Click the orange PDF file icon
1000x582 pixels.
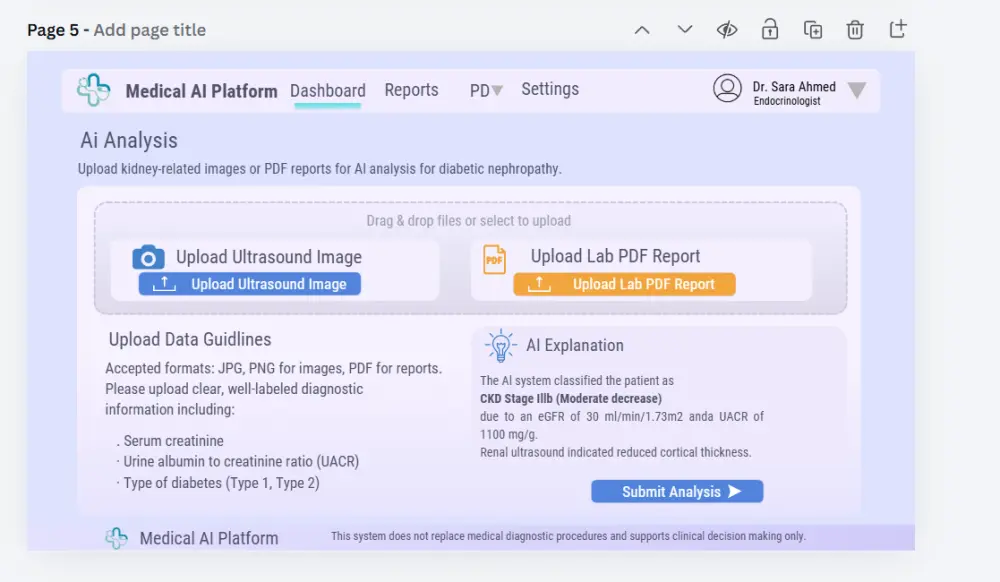(x=494, y=260)
